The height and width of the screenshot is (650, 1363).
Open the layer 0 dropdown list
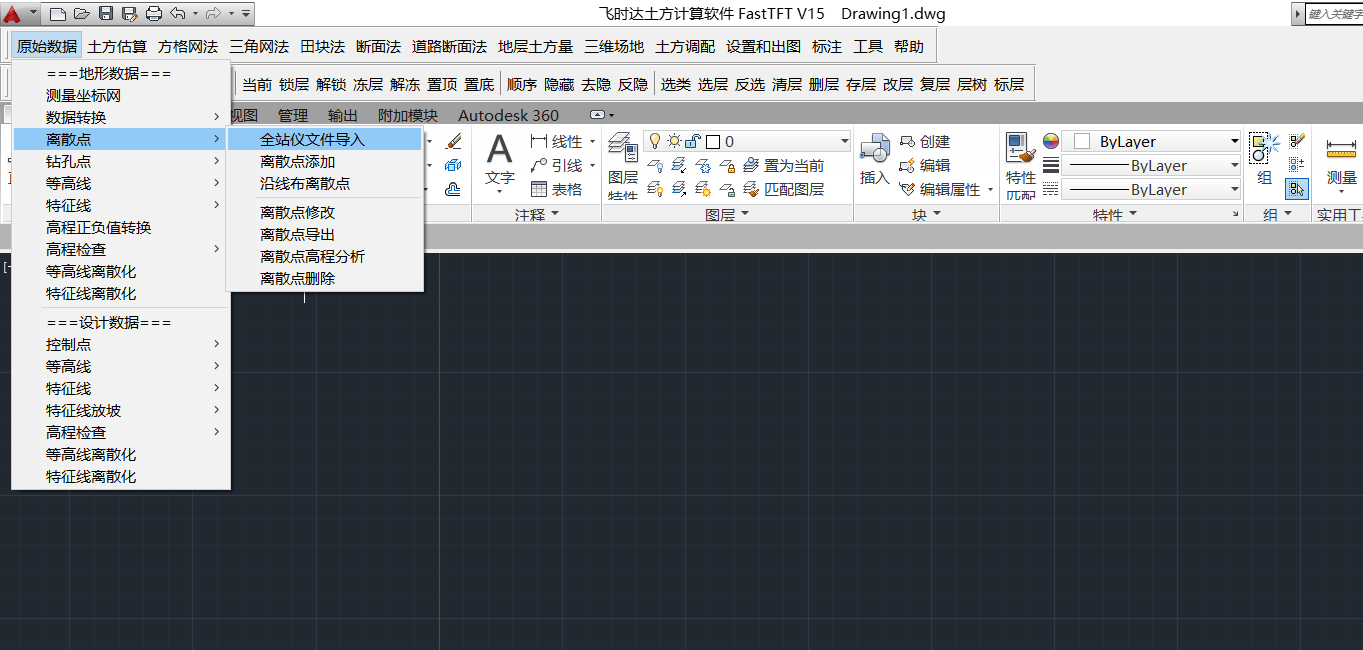tap(845, 142)
